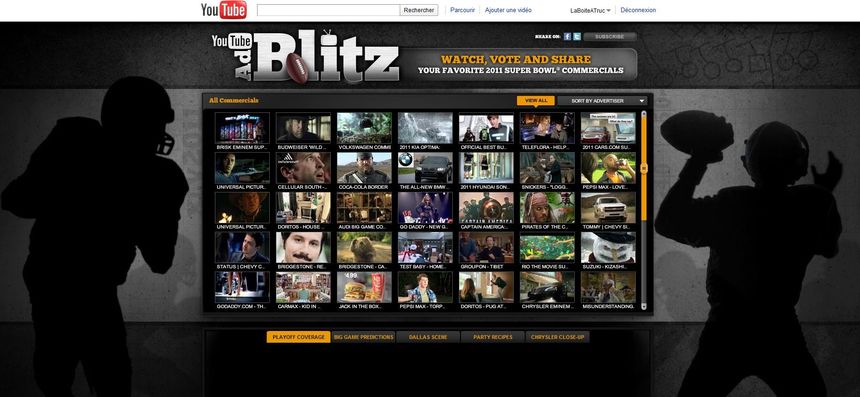Image resolution: width=860 pixels, height=397 pixels.
Task: Click the Watch, Vote and Share banner
Action: [x=519, y=65]
